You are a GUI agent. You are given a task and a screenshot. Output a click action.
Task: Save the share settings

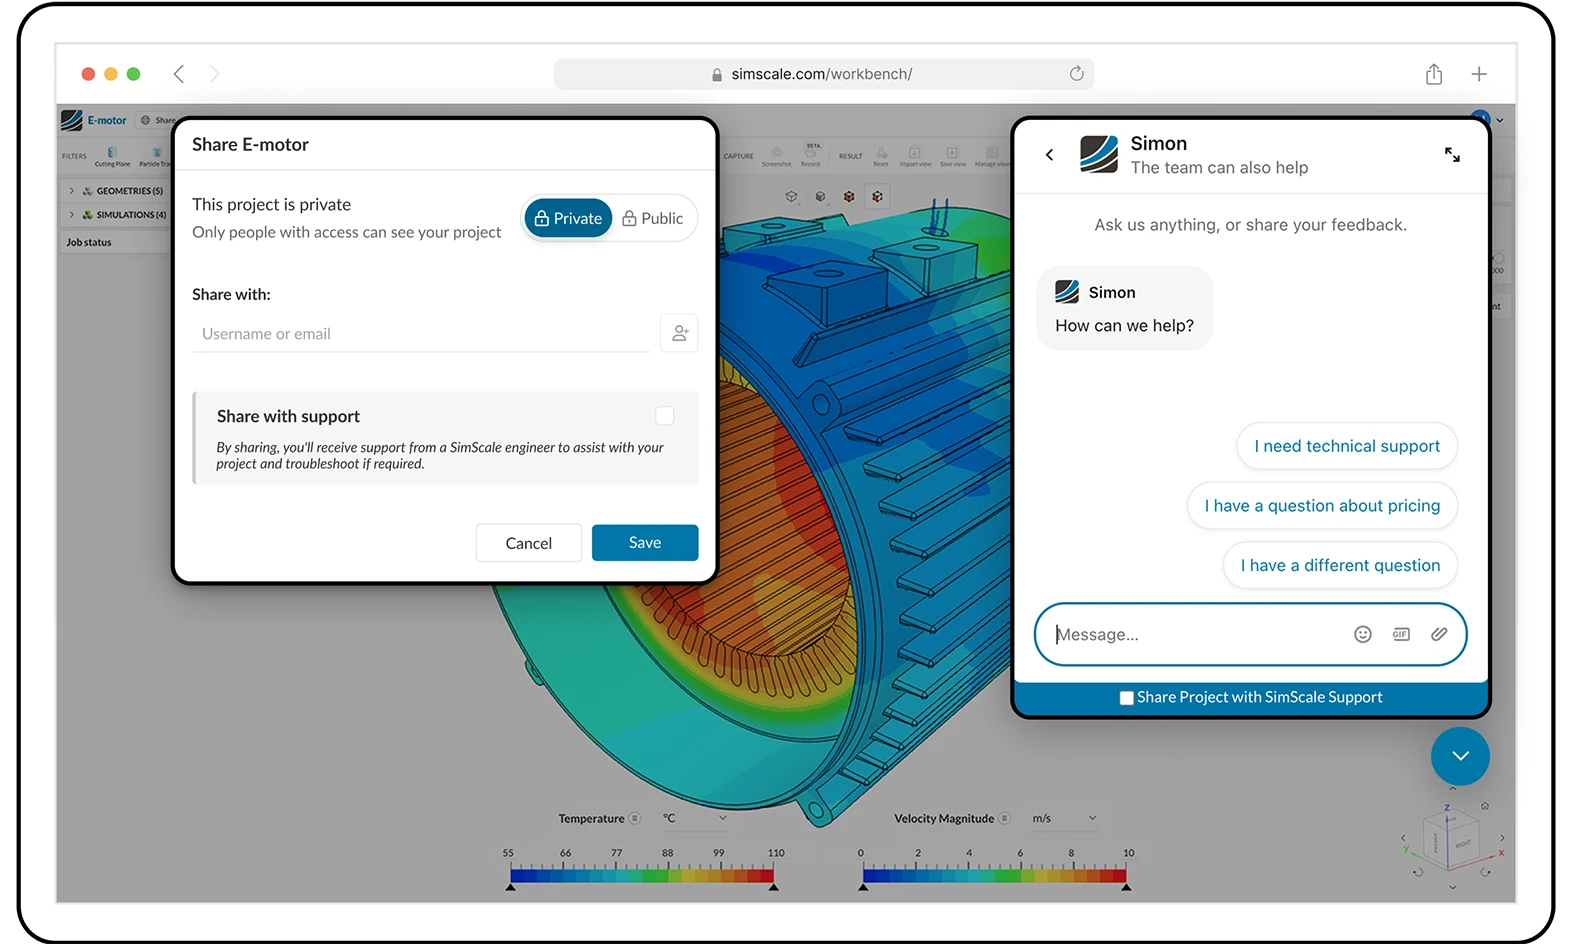coord(644,542)
